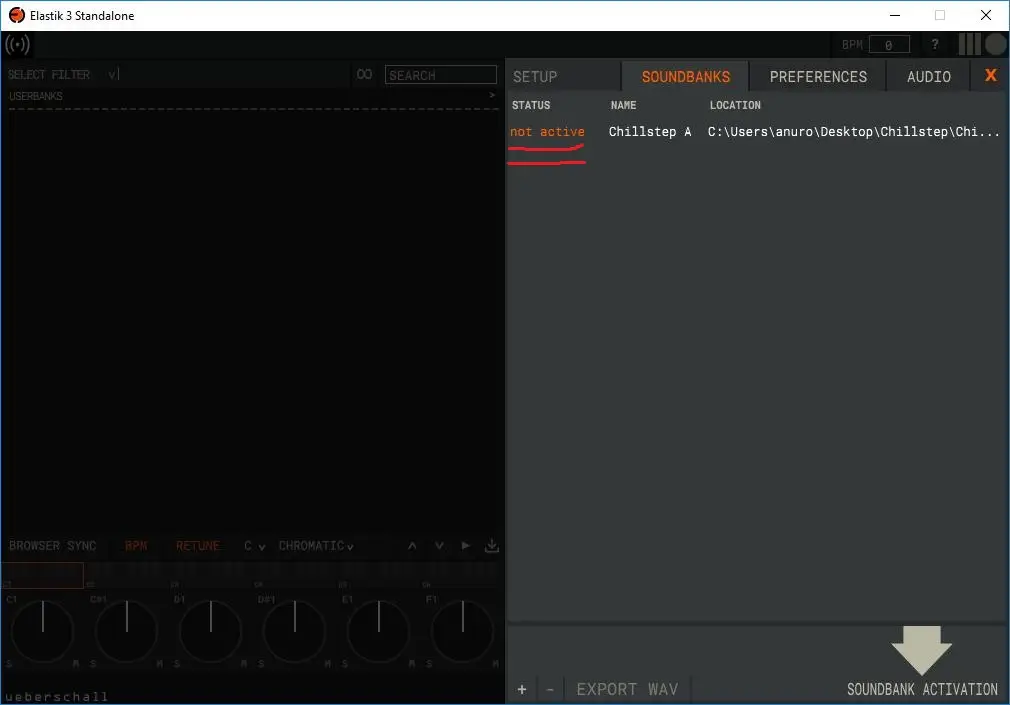Mute the E1 pad
This screenshot has width=1010, height=705.
tap(411, 664)
